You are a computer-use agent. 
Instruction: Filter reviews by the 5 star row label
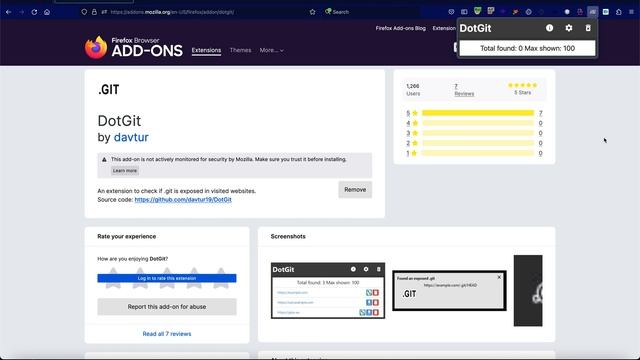(412, 113)
